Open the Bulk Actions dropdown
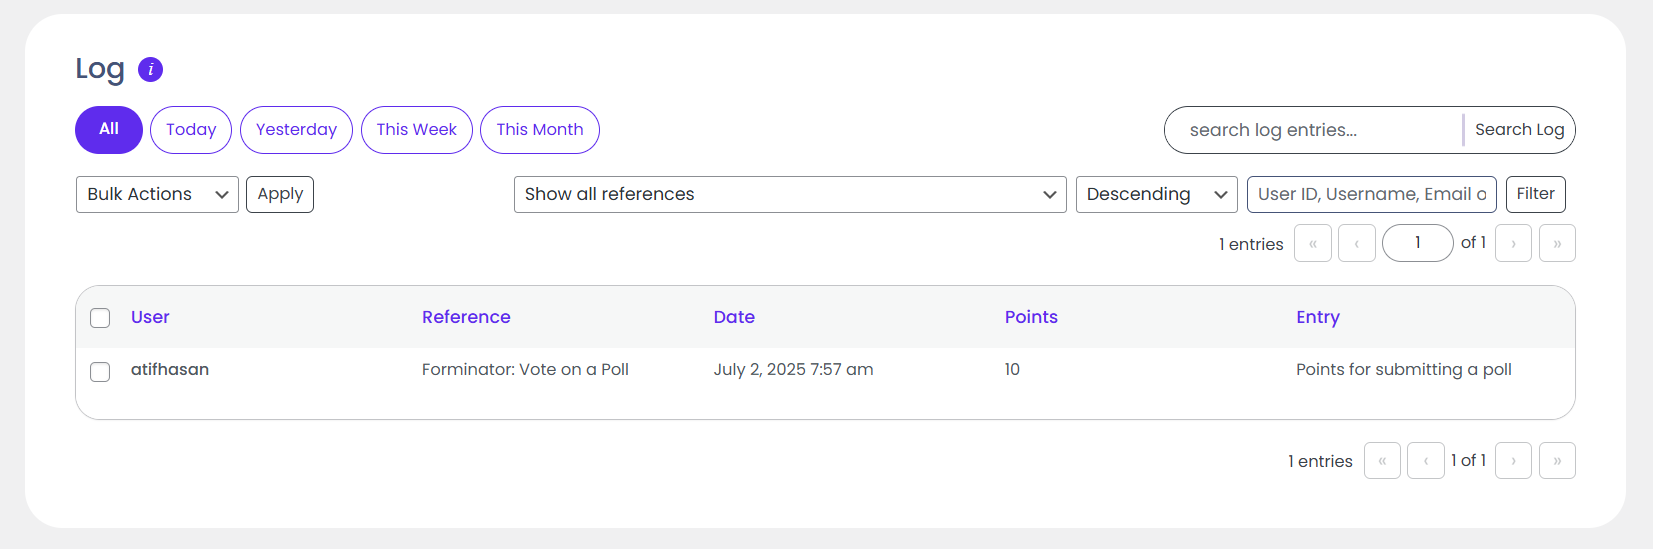Screen dimensions: 1653x549 [x=157, y=194]
